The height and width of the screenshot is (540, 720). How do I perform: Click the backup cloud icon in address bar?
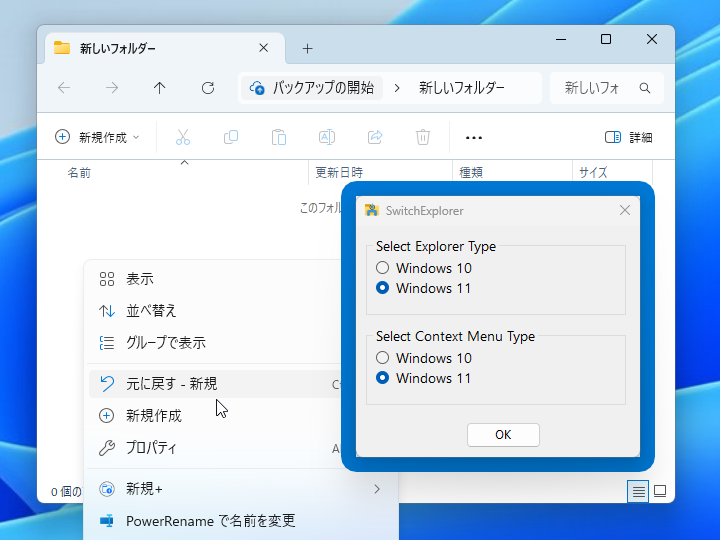pos(257,88)
